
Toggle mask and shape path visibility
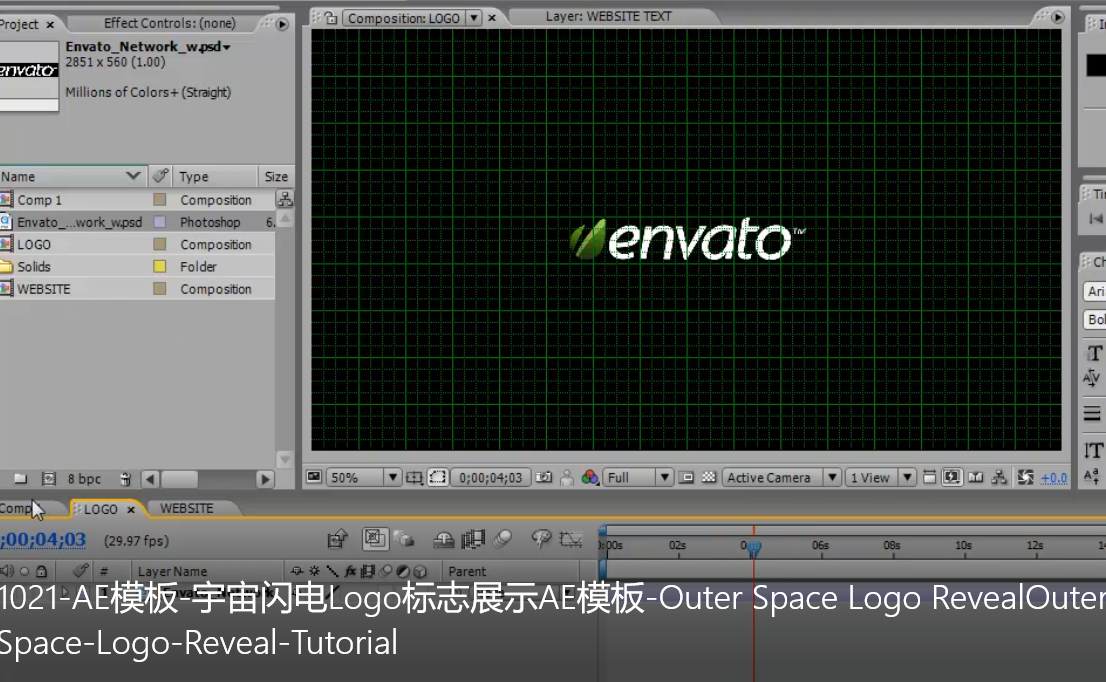tap(438, 477)
